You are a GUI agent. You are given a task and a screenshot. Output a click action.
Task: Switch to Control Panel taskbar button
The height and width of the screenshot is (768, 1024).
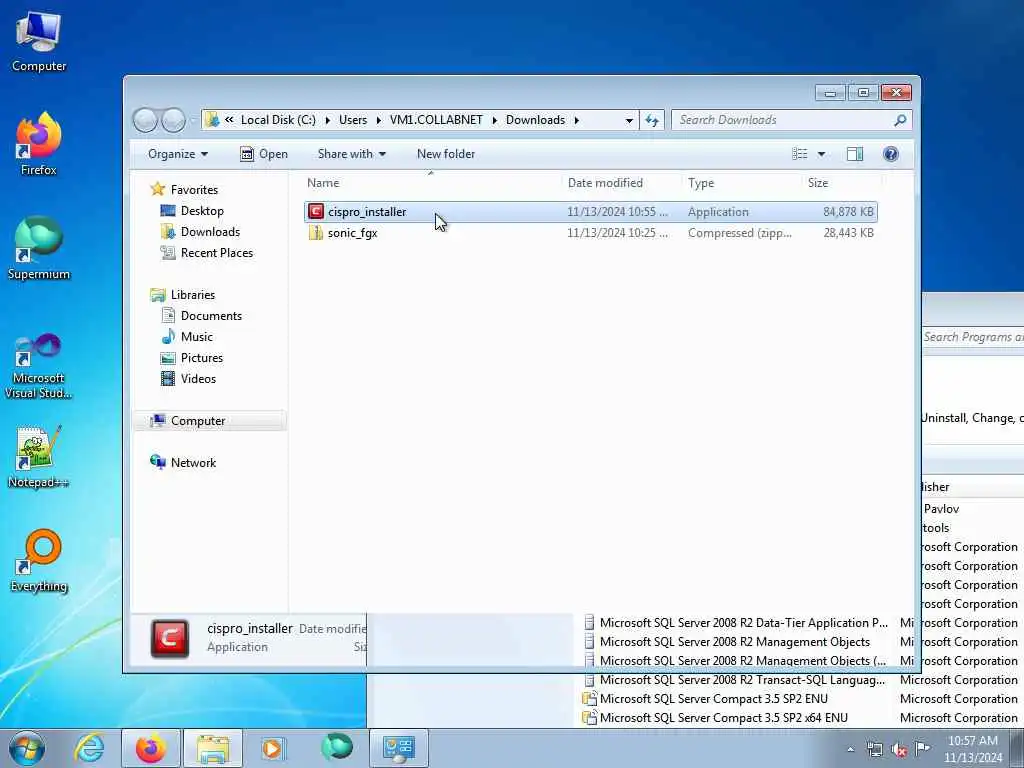pyautogui.click(x=399, y=748)
